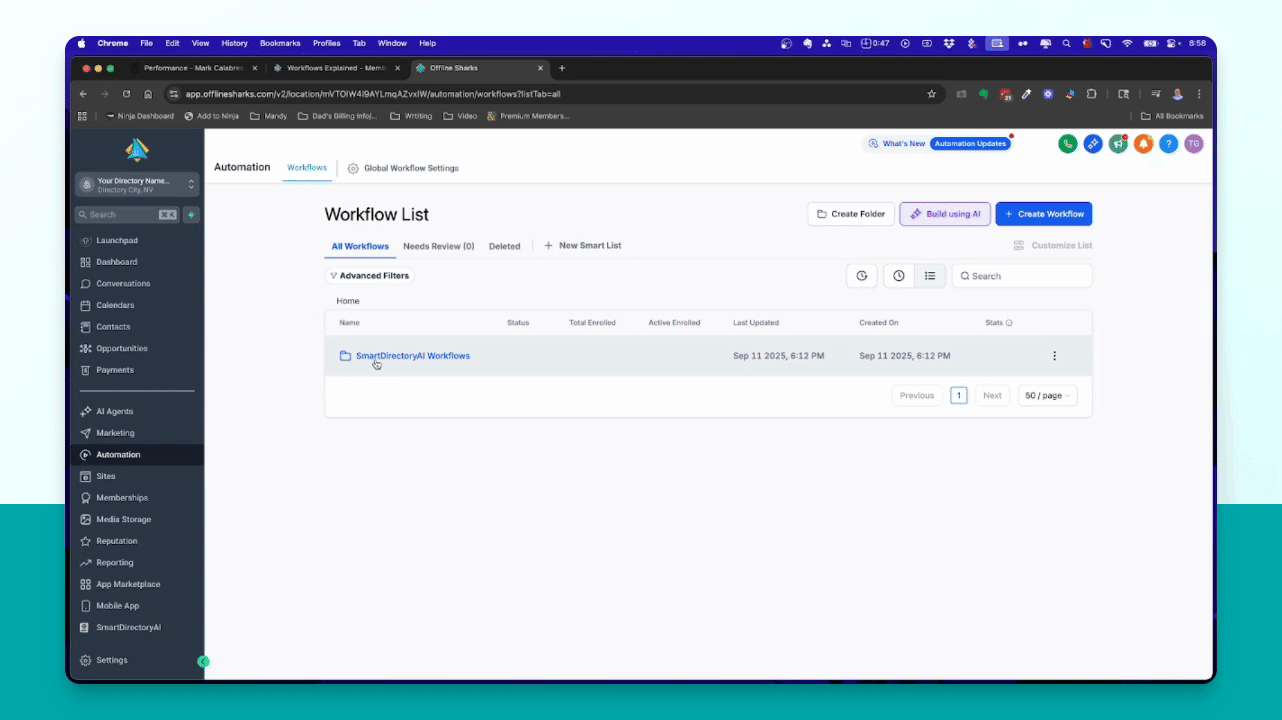Click the Stats column info icon
The width and height of the screenshot is (1282, 720).
[x=1009, y=323]
